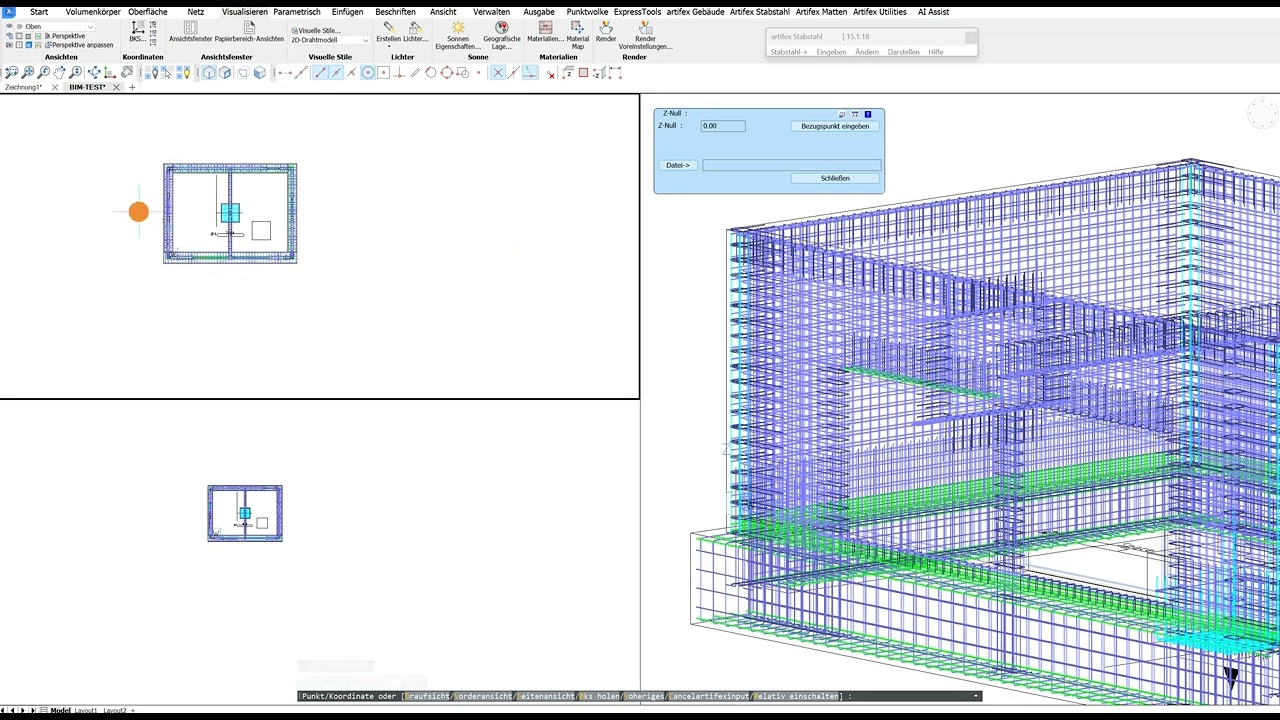Click the Z-Null value input field
This screenshot has width=1280, height=720.
coord(723,126)
